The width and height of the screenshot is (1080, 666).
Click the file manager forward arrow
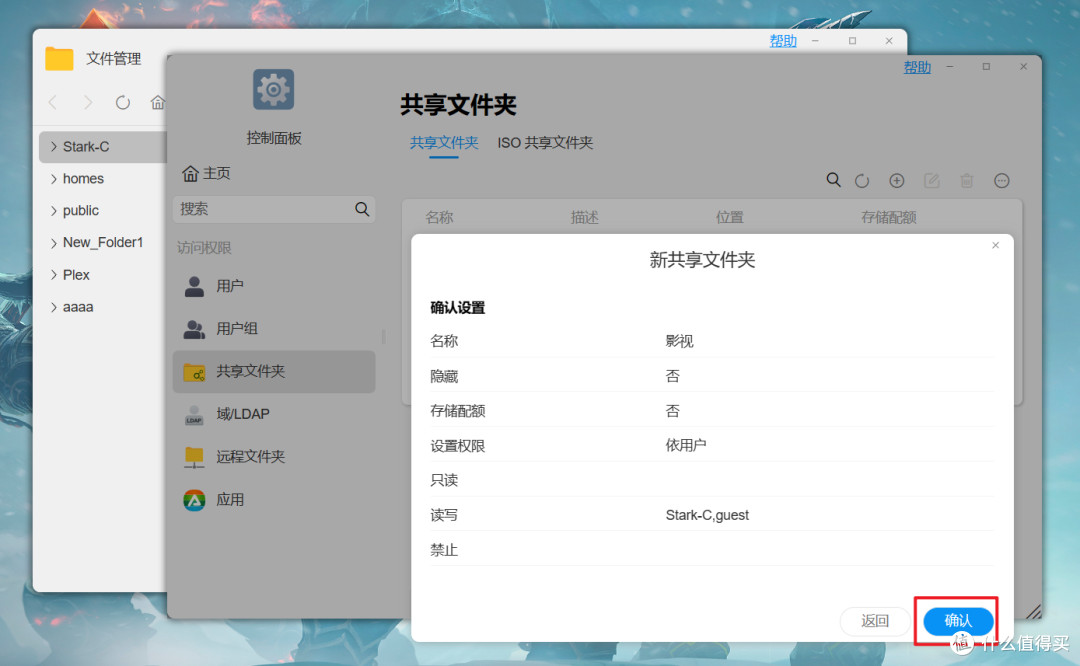point(88,103)
